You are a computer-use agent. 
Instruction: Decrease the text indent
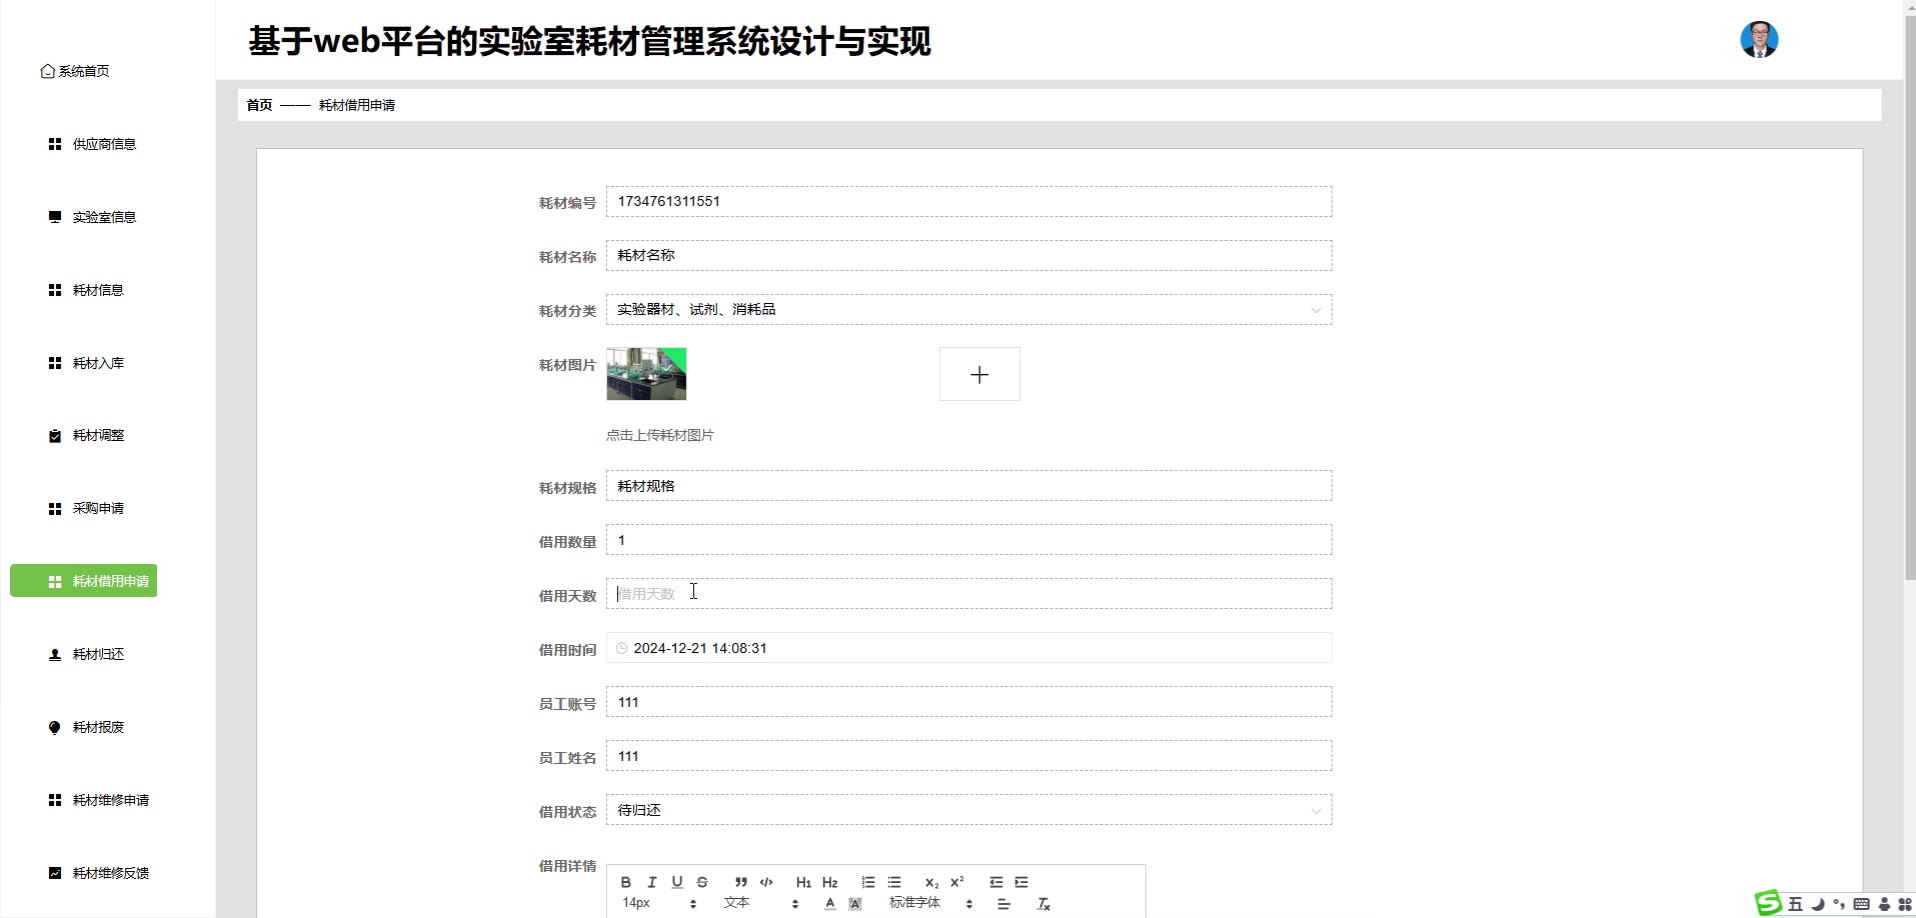click(996, 882)
